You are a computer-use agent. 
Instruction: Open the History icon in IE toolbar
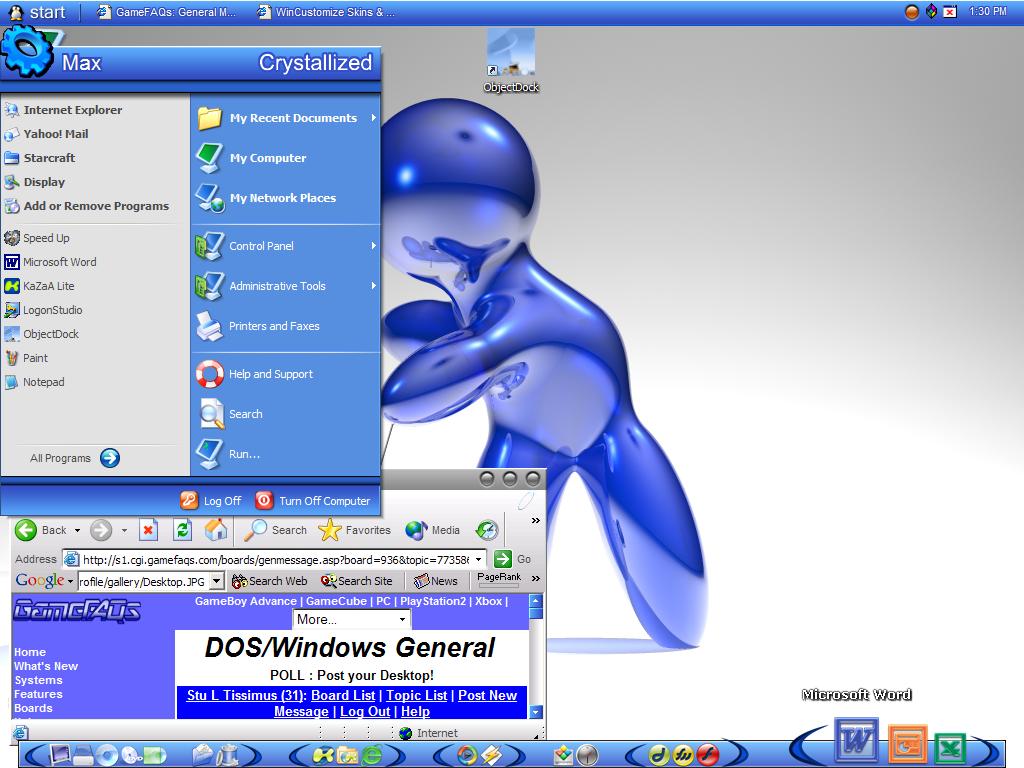[x=487, y=530]
